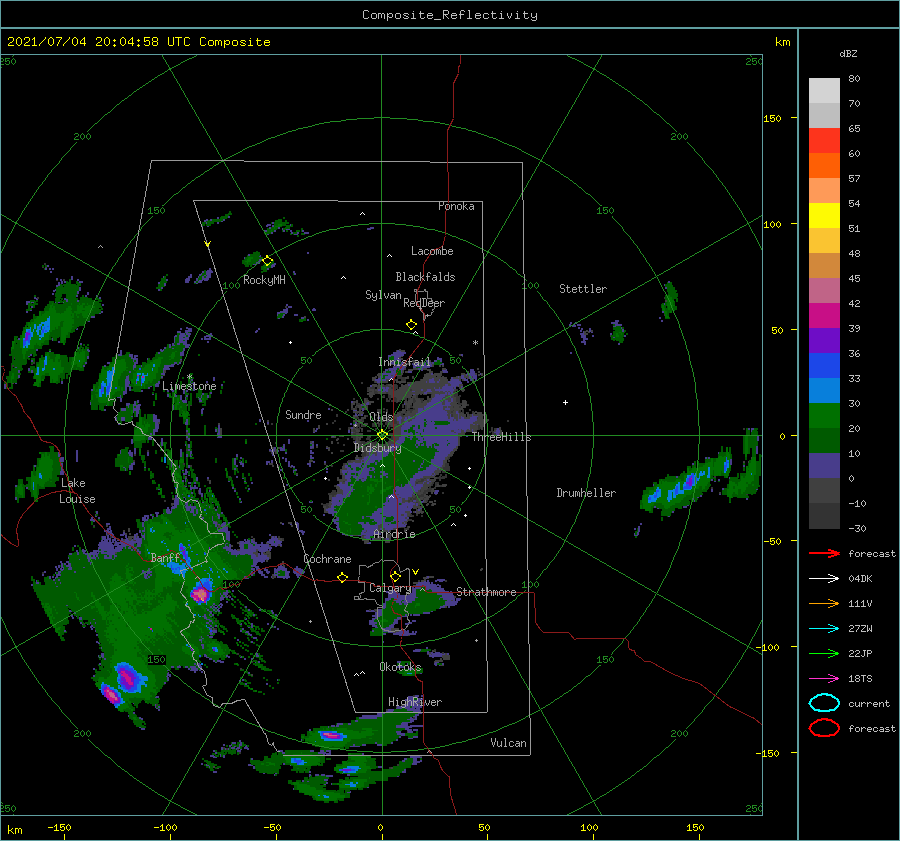The width and height of the screenshot is (900, 841).
Task: Click the light gray 80-70 dBZ swatch
Action: click(x=824, y=91)
